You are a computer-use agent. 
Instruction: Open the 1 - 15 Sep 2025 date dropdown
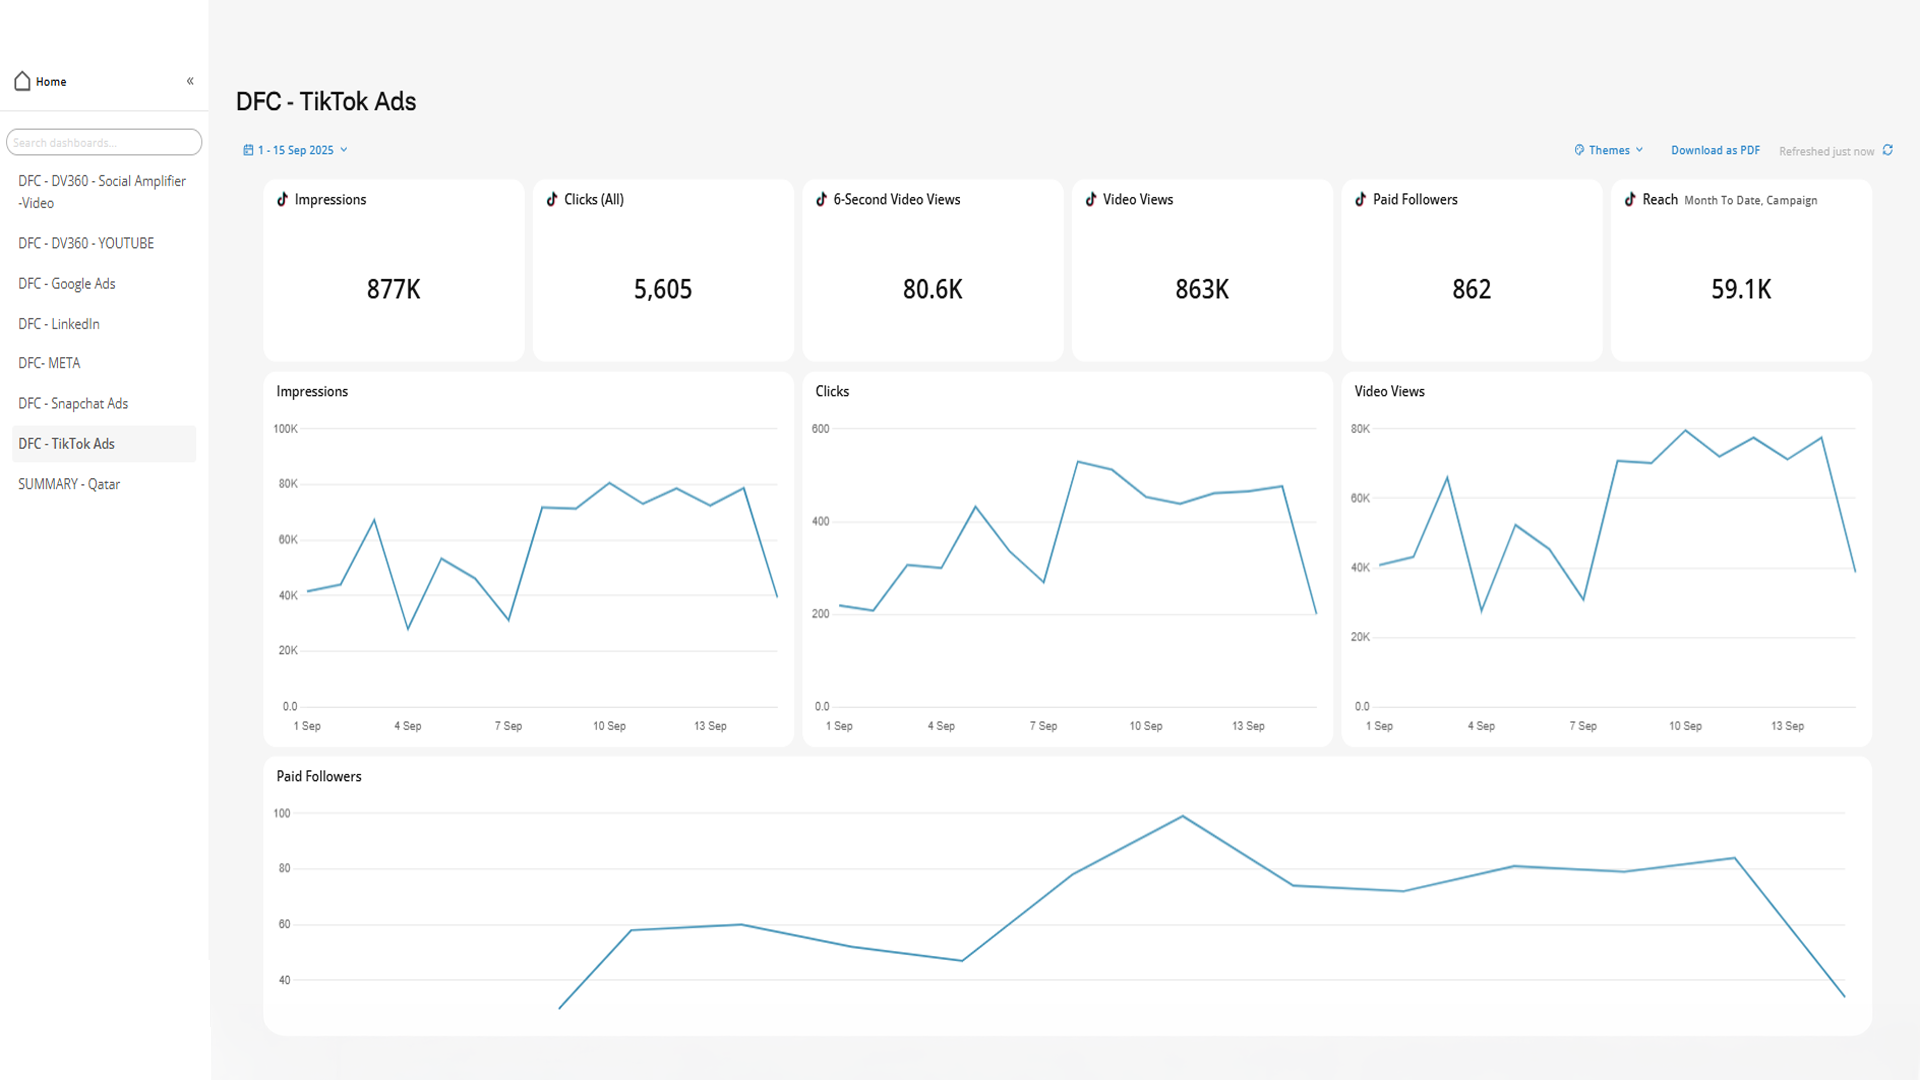296,150
